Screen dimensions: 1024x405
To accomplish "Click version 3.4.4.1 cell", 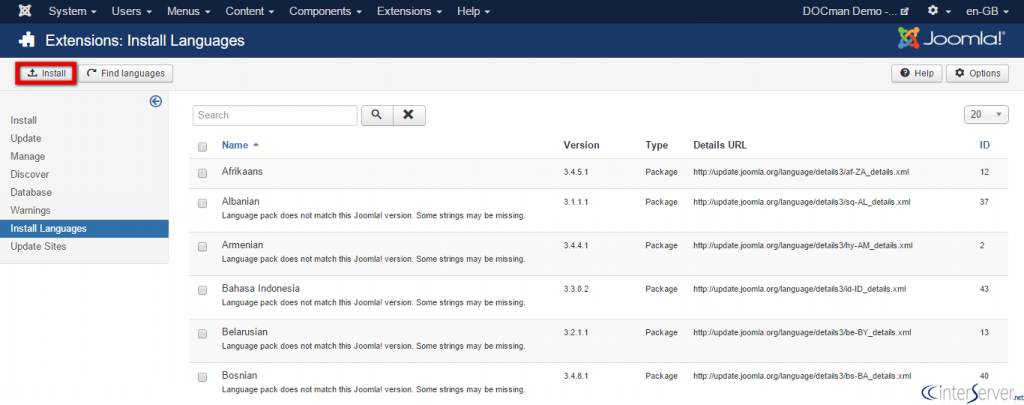I will tap(576, 246).
